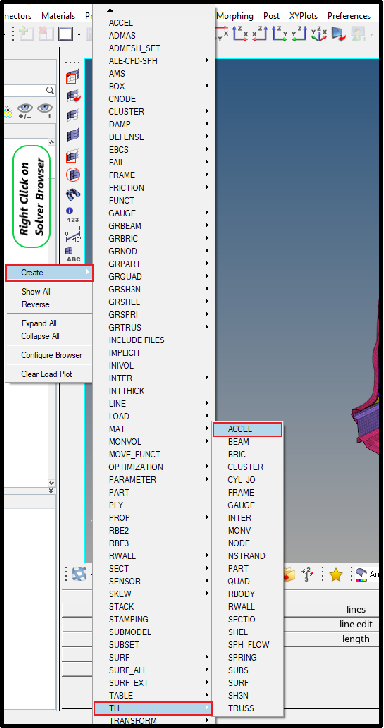Click the green plus new entity icon
The height and width of the screenshot is (728, 384).
(26, 34)
